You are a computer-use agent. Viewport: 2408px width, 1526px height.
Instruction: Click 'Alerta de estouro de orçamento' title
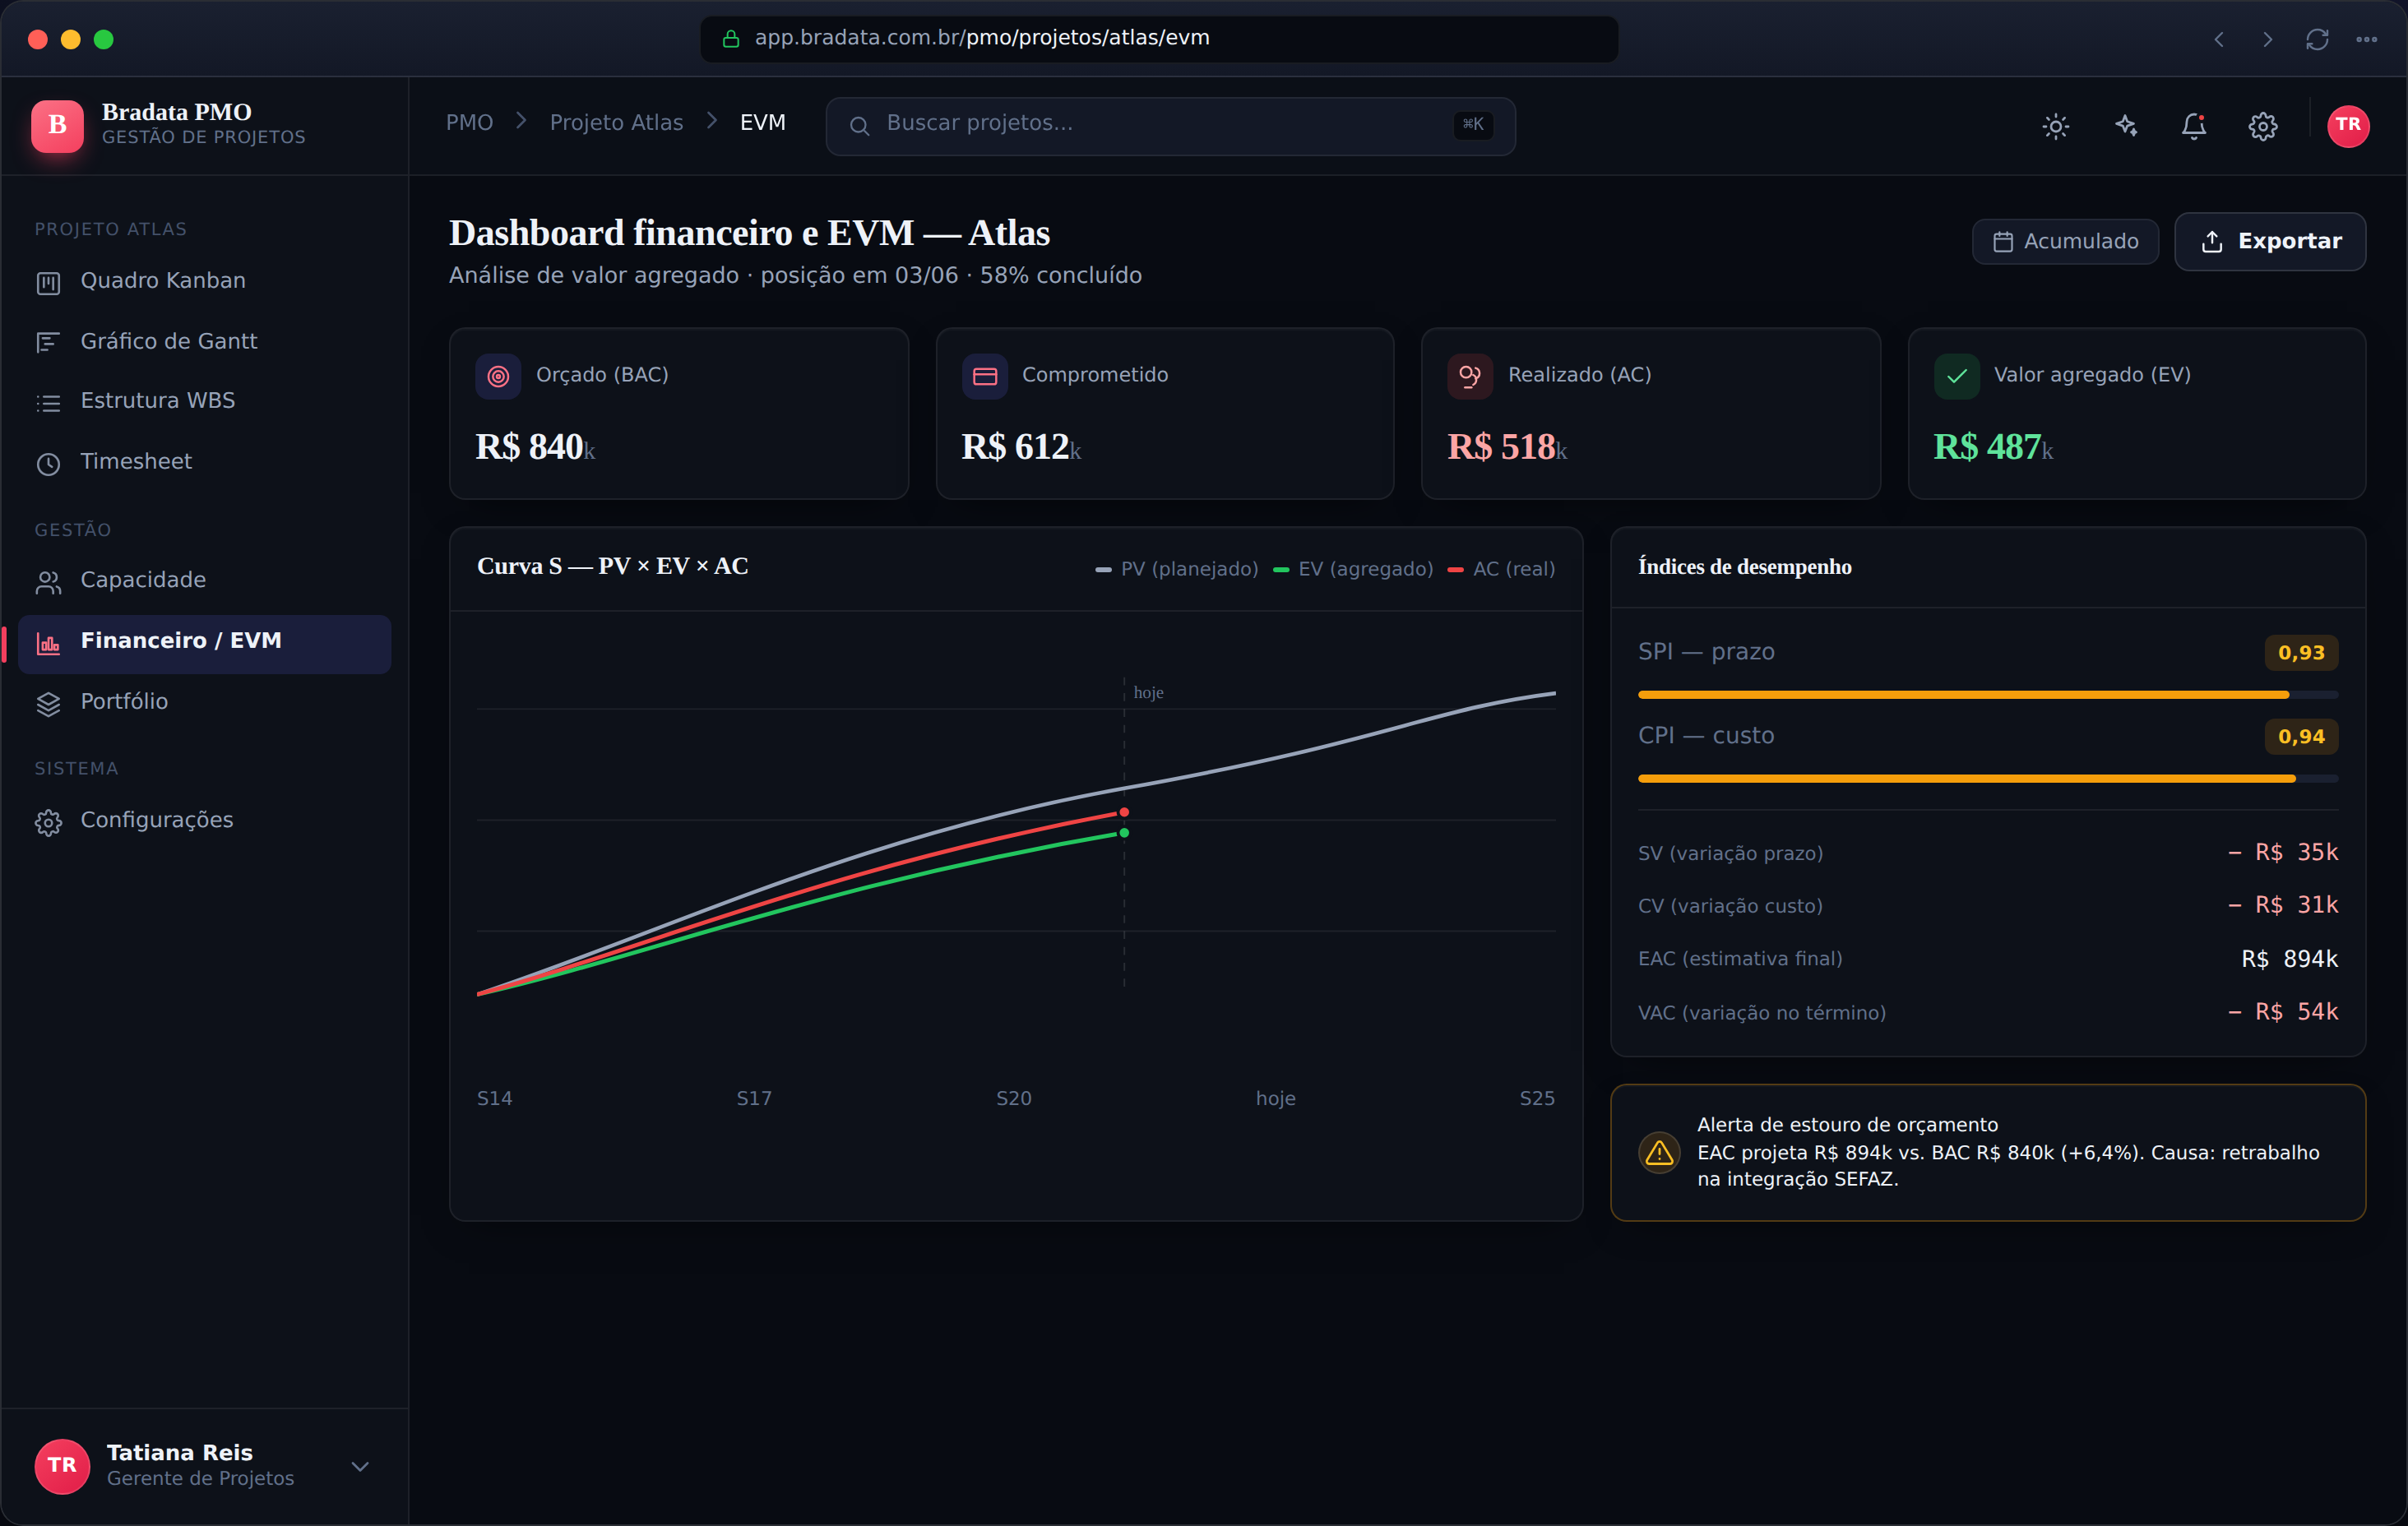click(x=1847, y=1125)
